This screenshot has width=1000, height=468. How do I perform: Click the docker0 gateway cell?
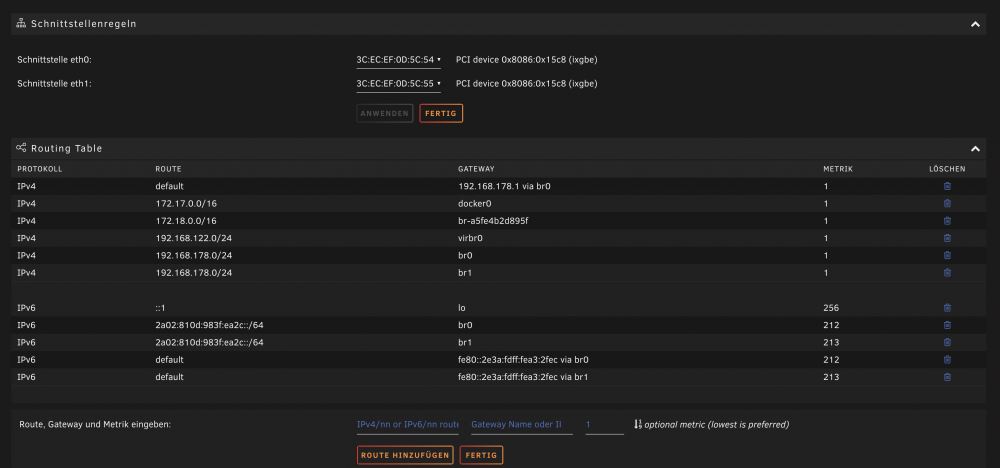tap(474, 203)
